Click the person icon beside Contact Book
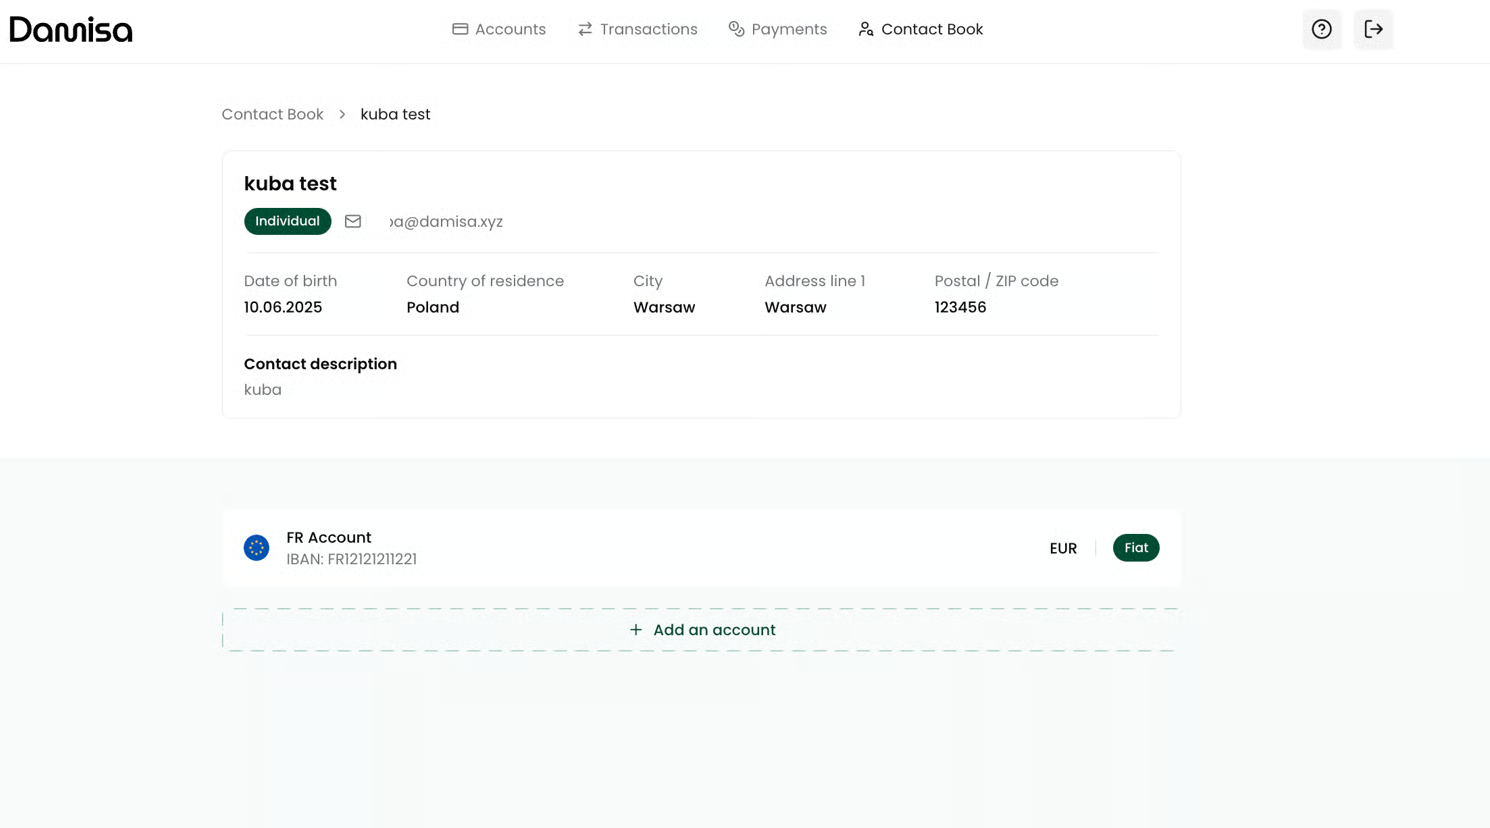 (x=866, y=29)
